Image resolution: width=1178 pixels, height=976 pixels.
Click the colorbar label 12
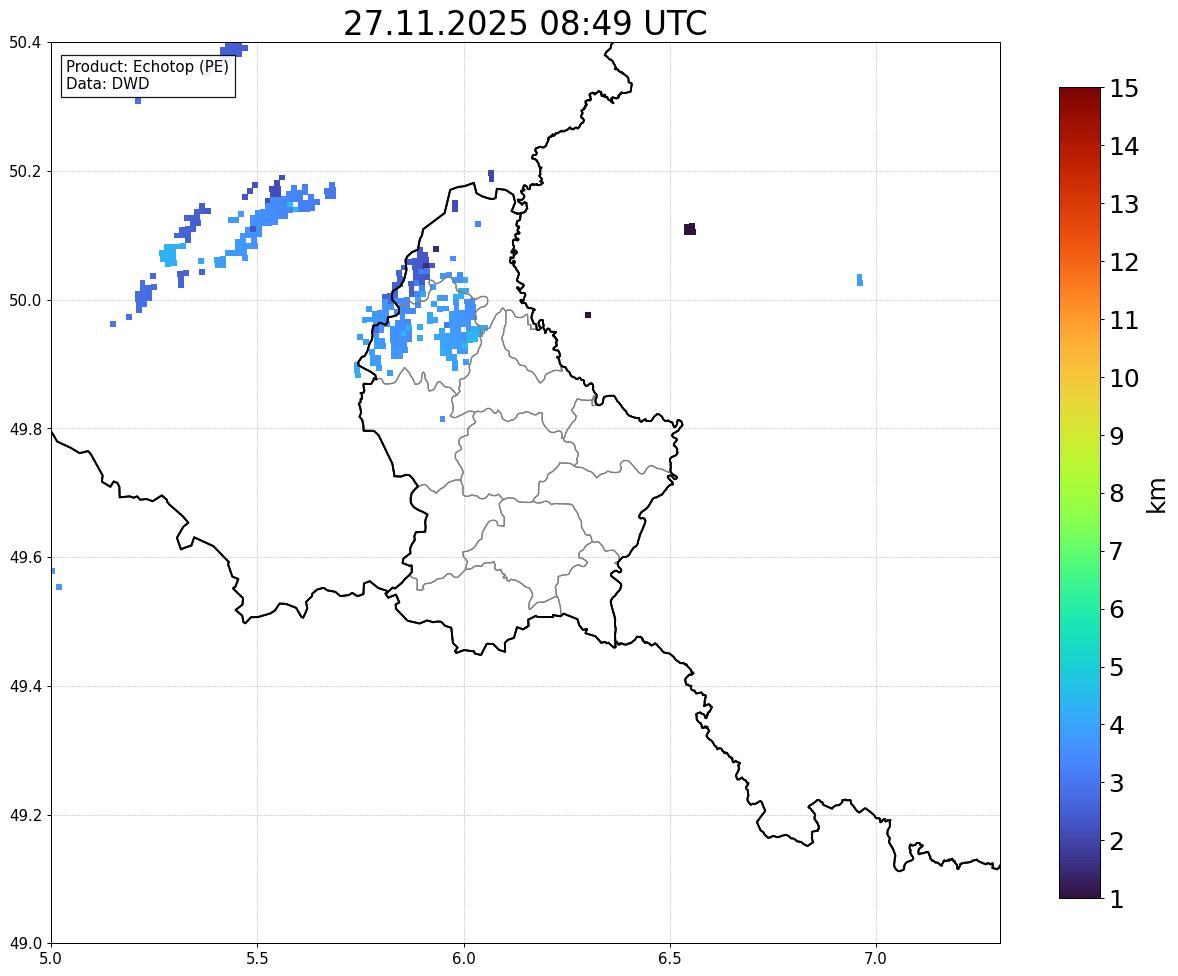coord(1124,262)
